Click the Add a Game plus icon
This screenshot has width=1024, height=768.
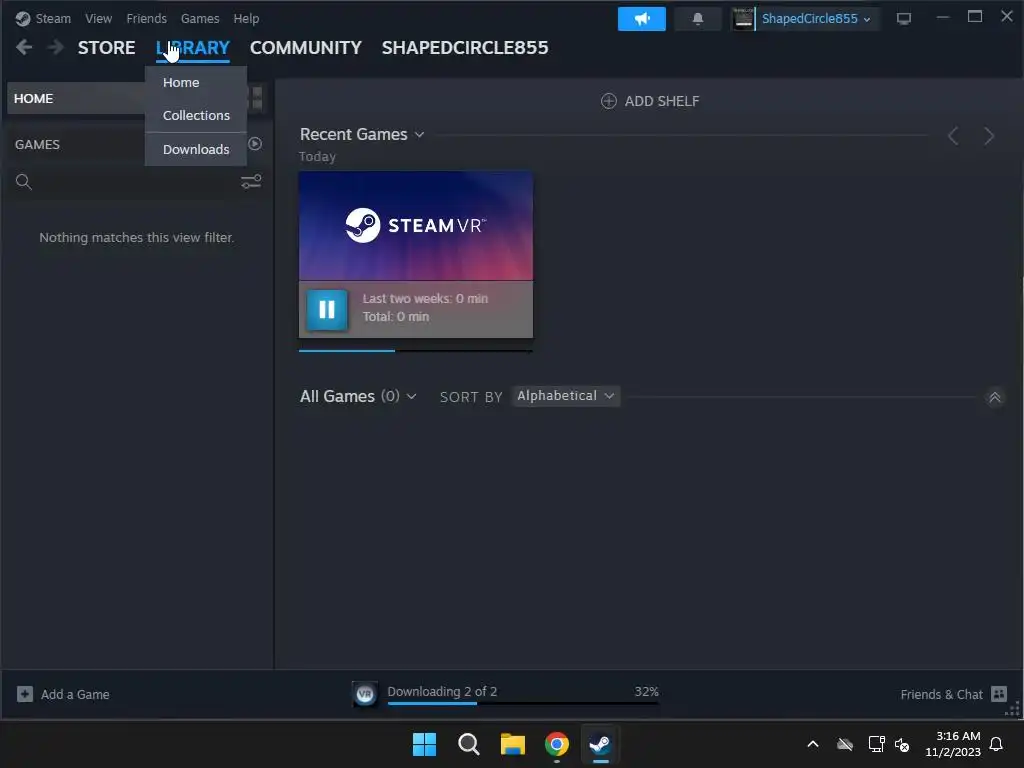[x=25, y=694]
